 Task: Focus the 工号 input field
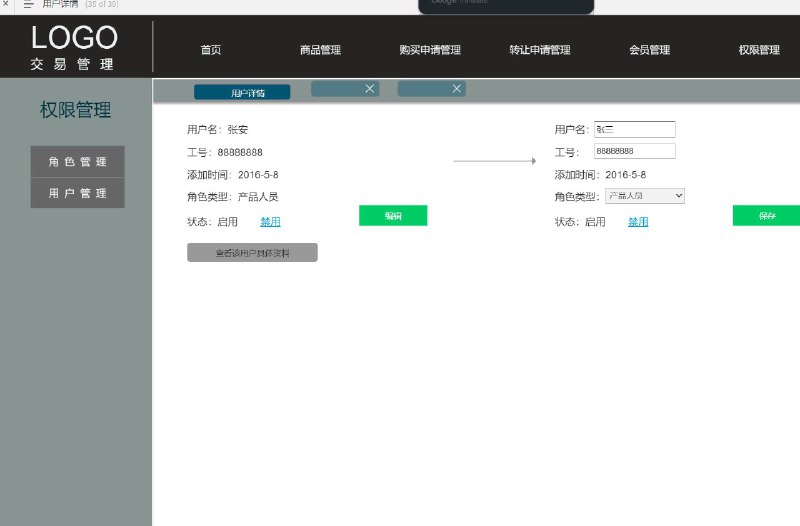click(635, 151)
